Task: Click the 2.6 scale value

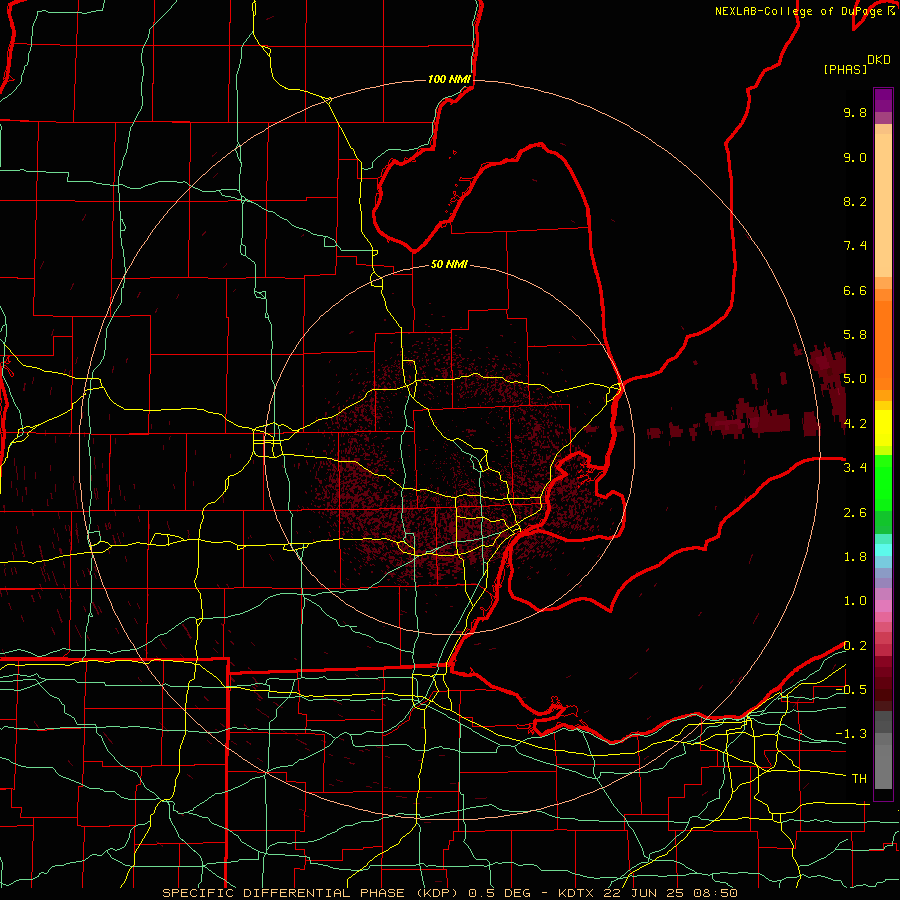Action: coord(855,513)
